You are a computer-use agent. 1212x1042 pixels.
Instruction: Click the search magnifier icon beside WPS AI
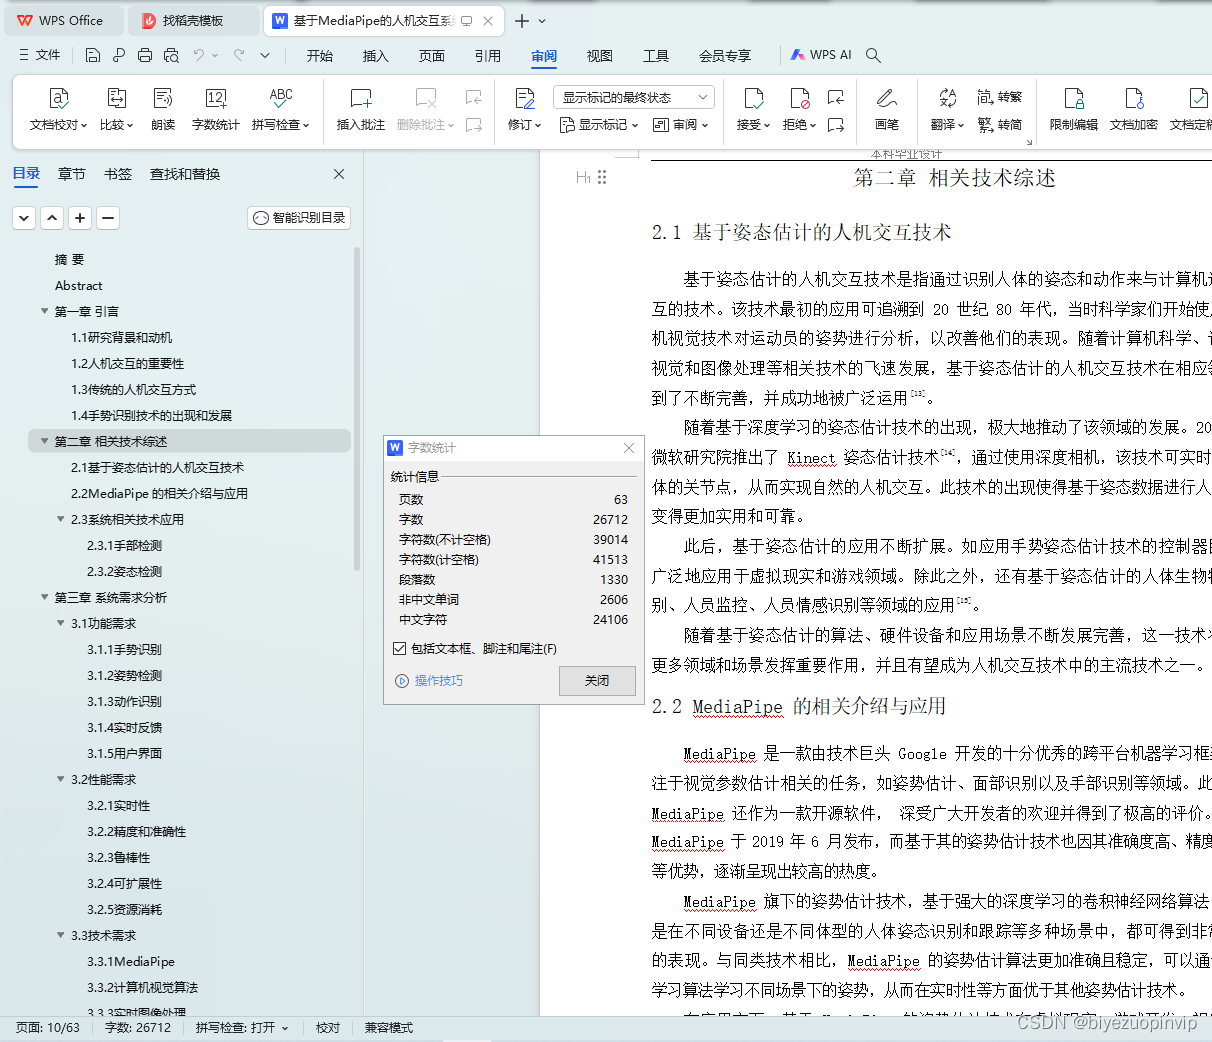click(x=873, y=55)
